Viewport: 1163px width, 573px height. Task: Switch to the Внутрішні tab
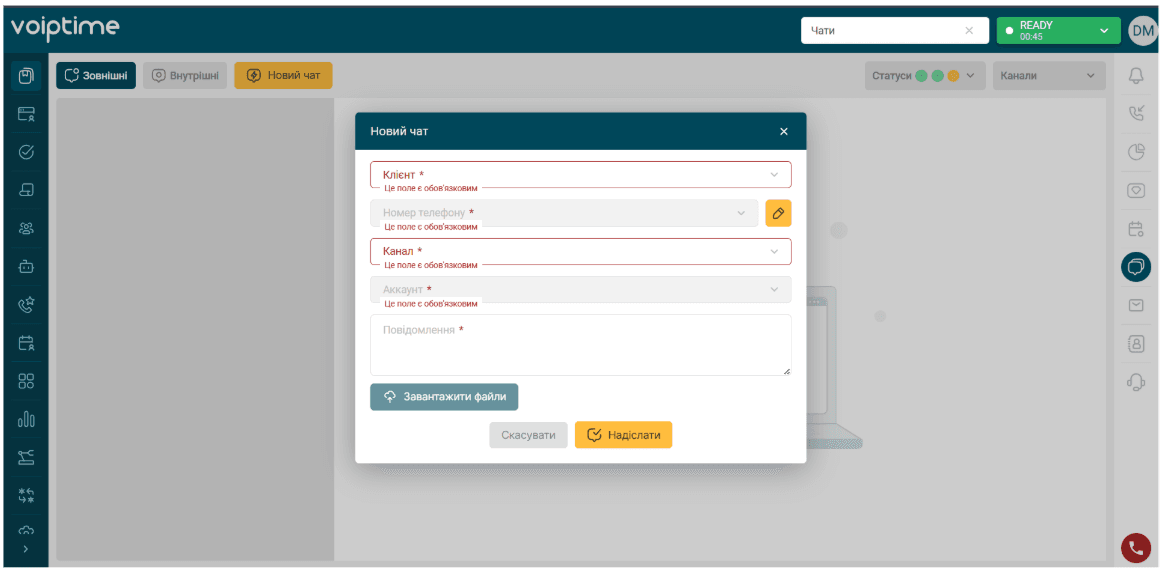click(185, 76)
